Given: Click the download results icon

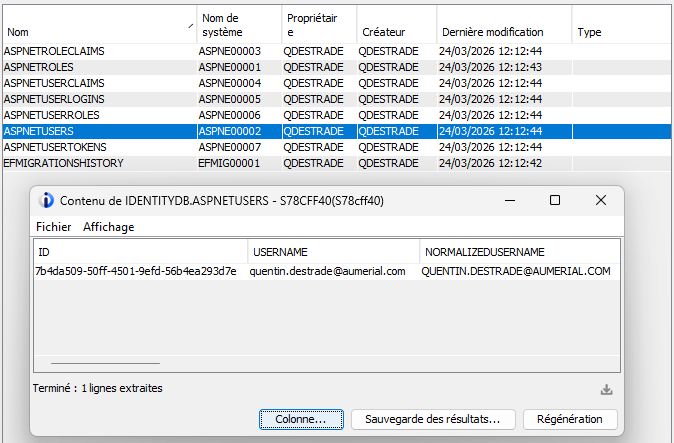Looking at the screenshot, I should pos(607,390).
